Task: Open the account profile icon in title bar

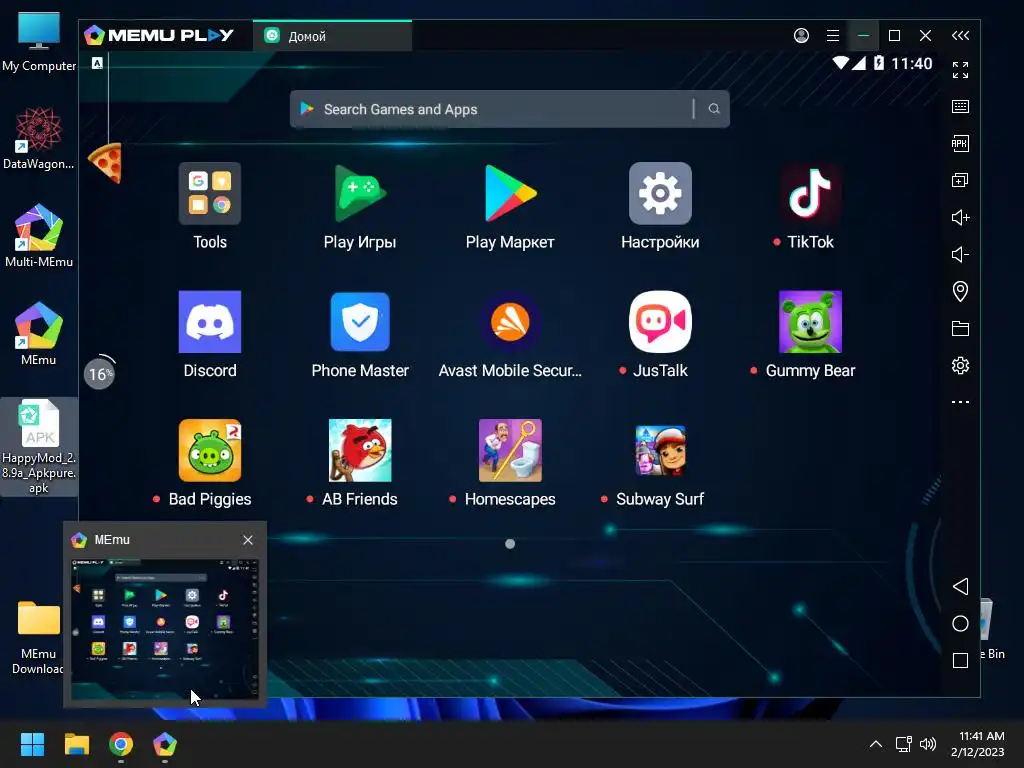Action: [x=801, y=35]
